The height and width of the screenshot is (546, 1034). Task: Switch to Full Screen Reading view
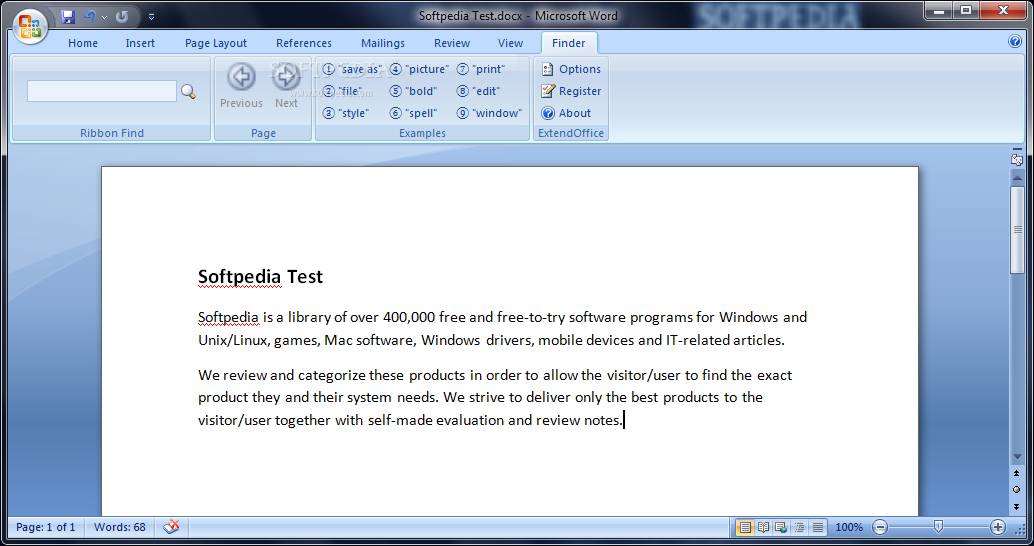click(x=764, y=527)
